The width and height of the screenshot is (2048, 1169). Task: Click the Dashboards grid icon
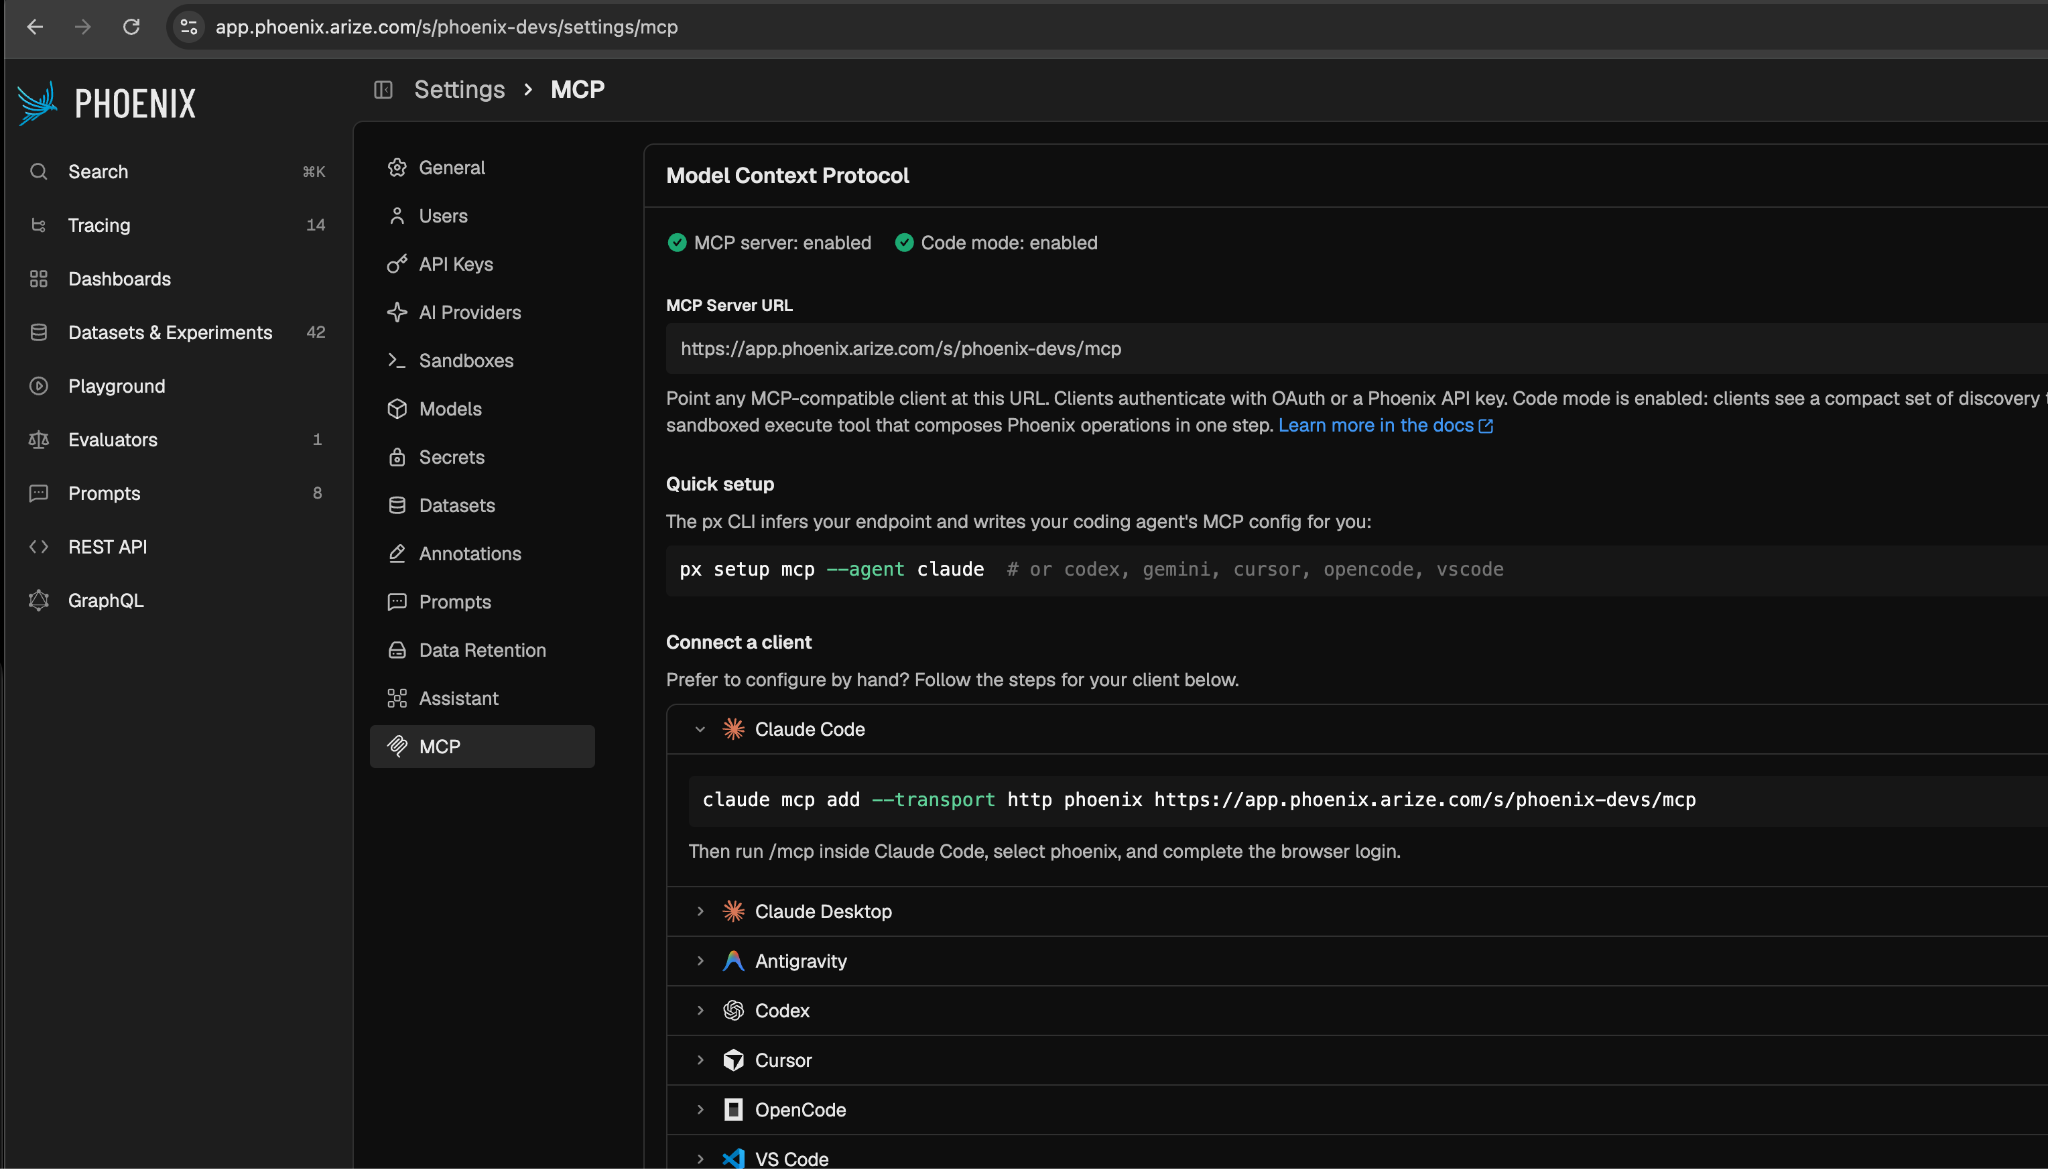pyautogui.click(x=39, y=279)
